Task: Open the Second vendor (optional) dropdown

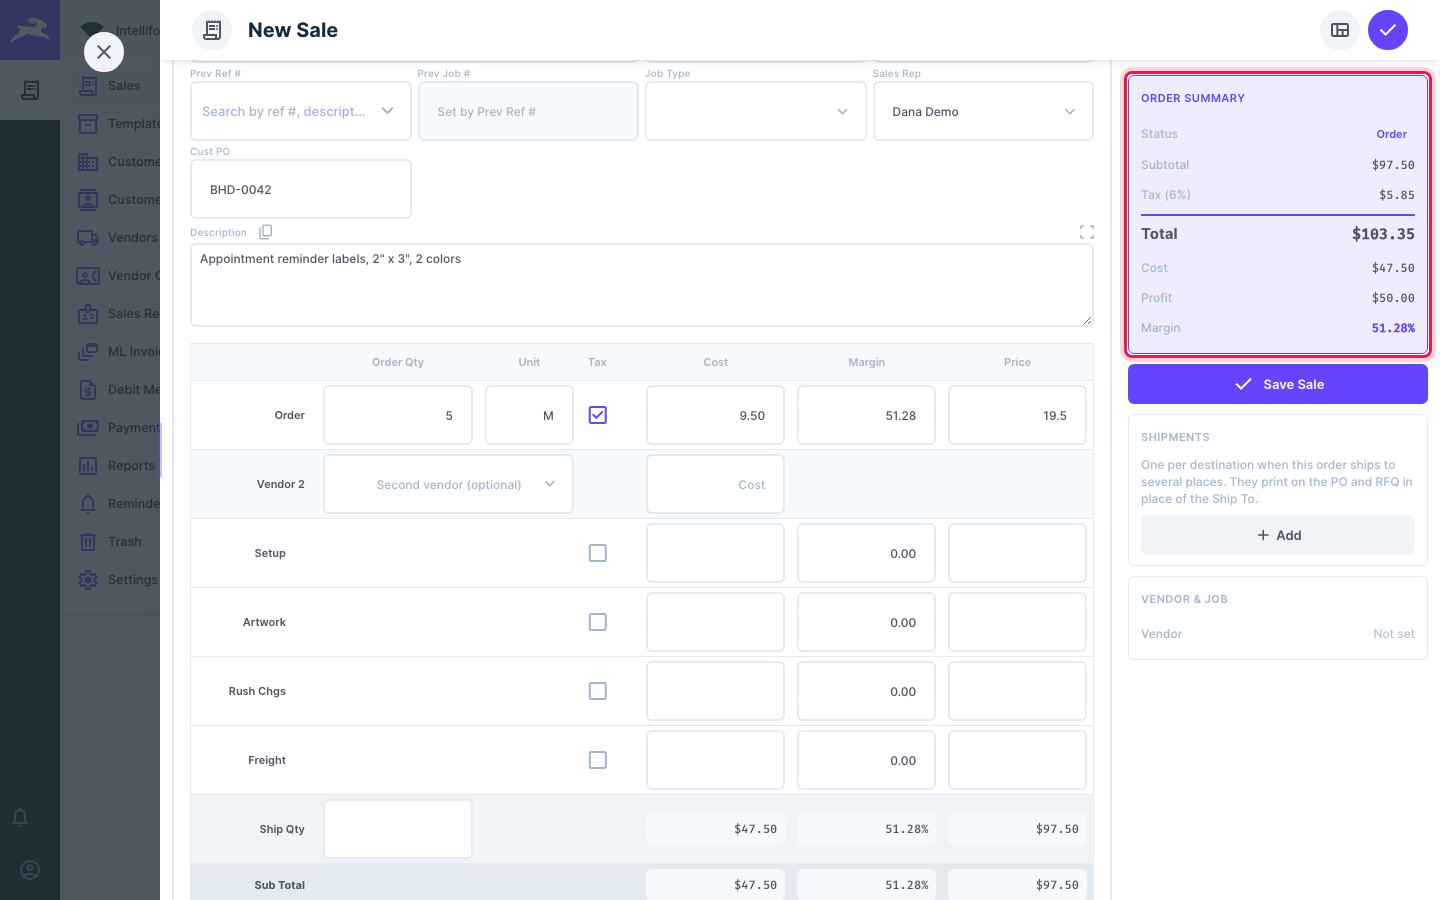Action: tap(448, 484)
